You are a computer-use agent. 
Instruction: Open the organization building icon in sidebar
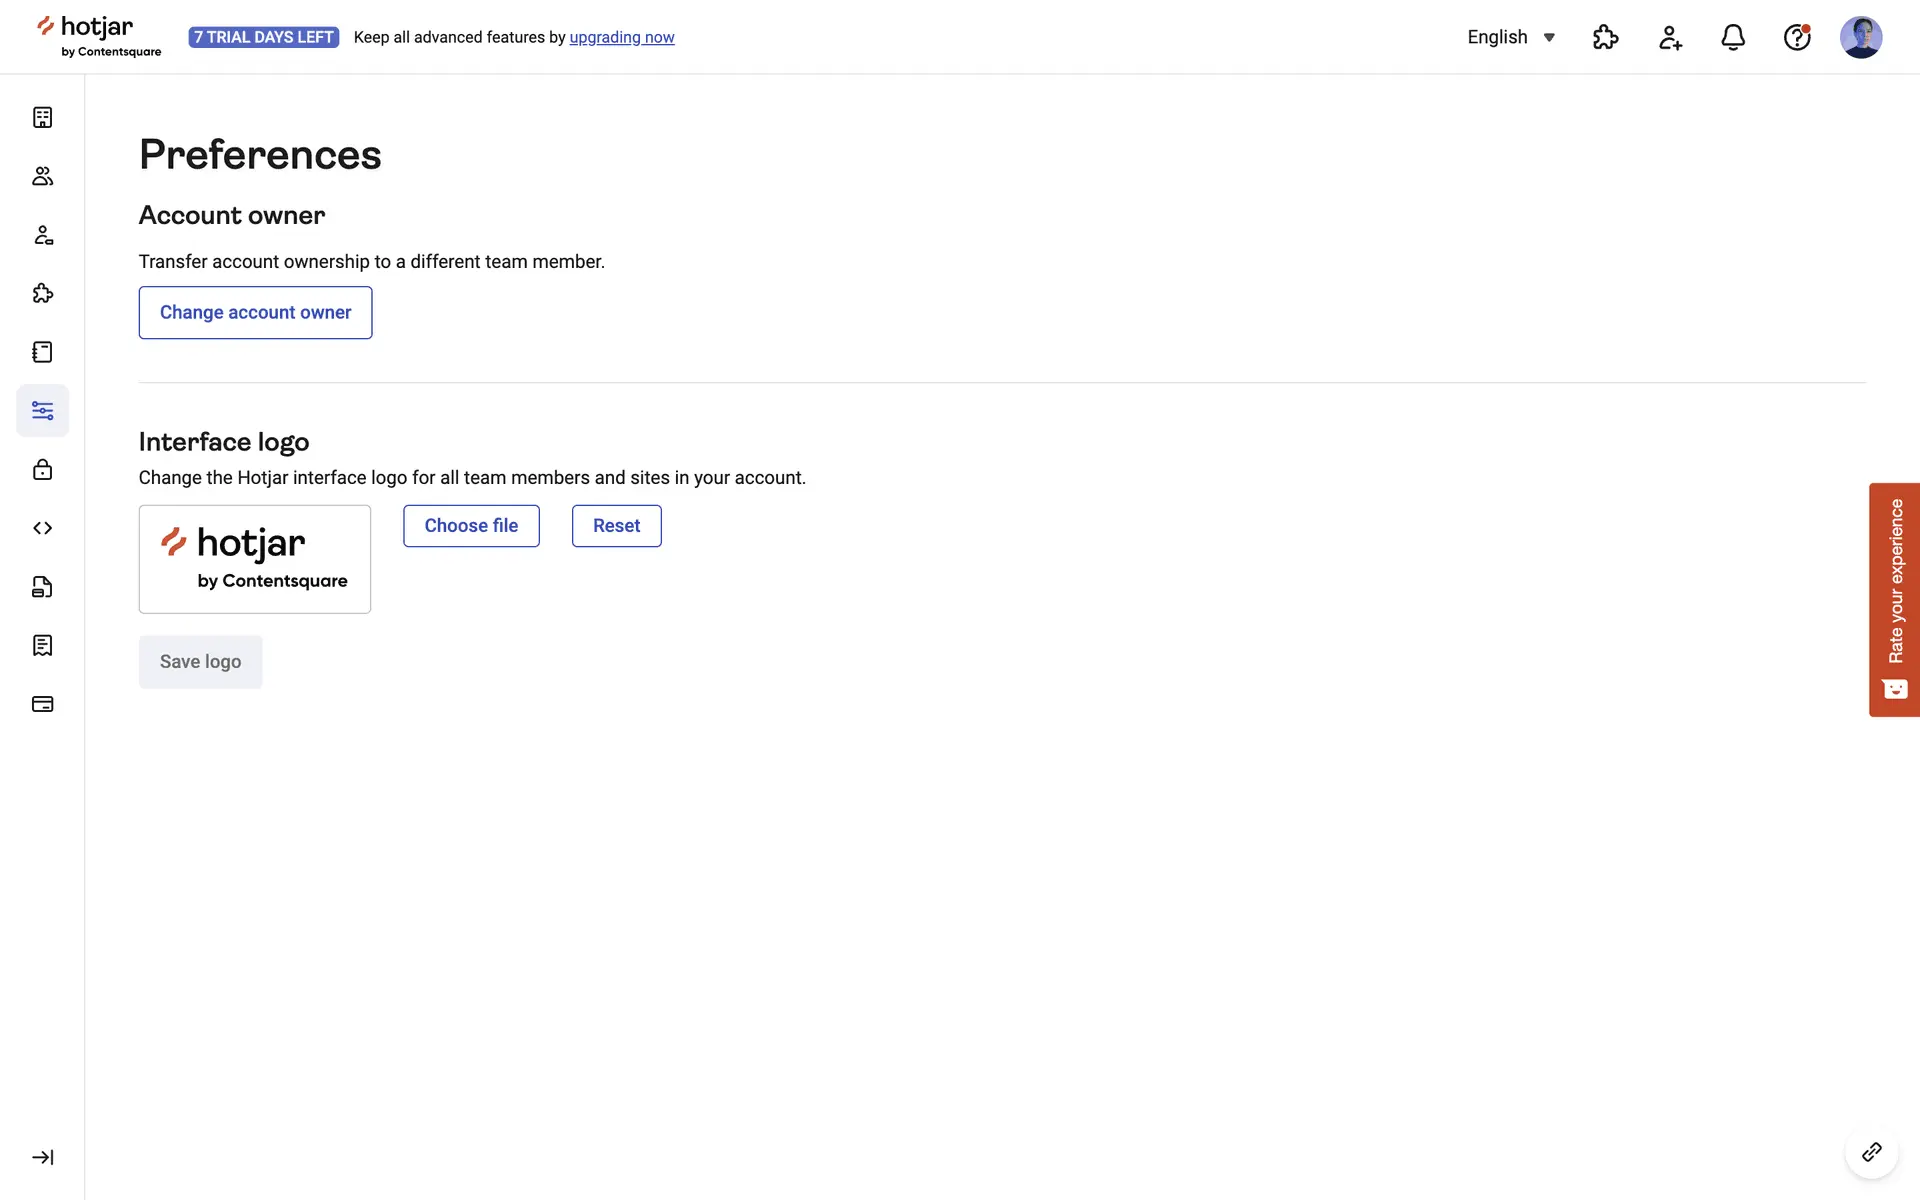click(x=42, y=118)
